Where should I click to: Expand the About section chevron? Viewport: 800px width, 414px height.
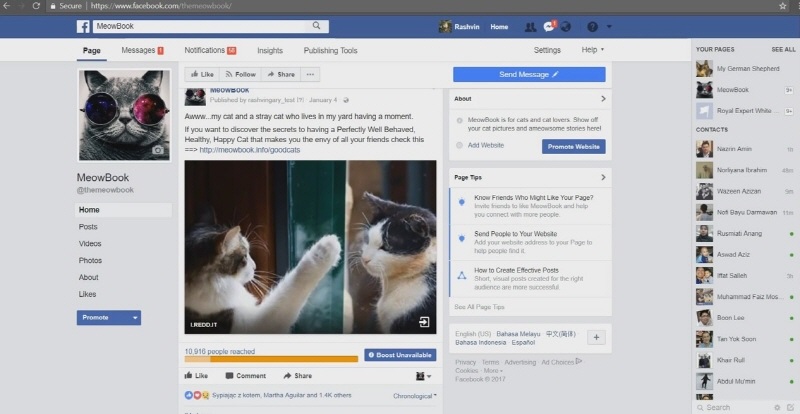603,99
